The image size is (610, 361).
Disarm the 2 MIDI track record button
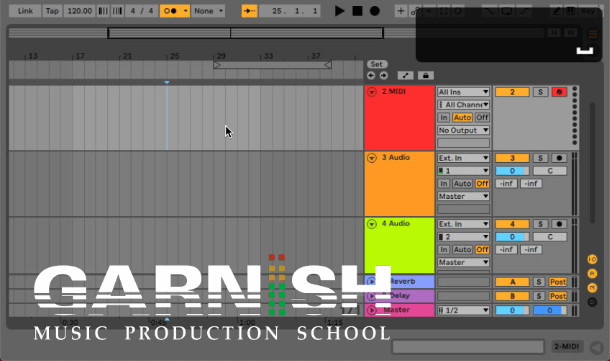pos(559,92)
